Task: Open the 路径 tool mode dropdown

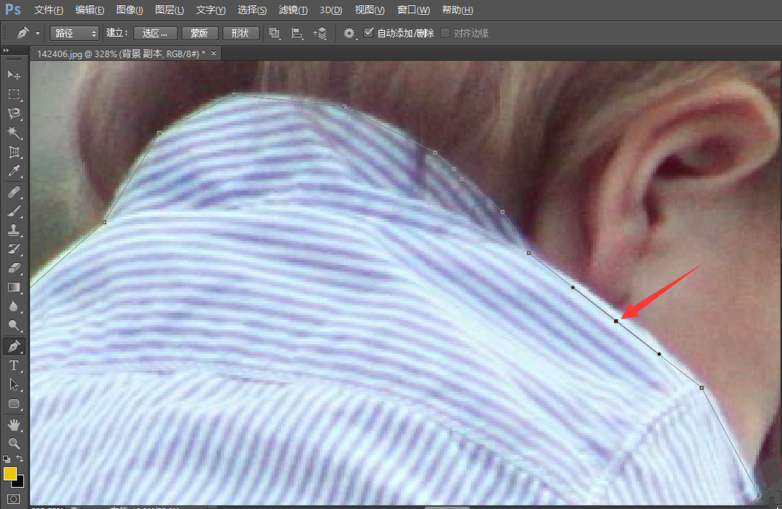Action: pyautogui.click(x=74, y=33)
